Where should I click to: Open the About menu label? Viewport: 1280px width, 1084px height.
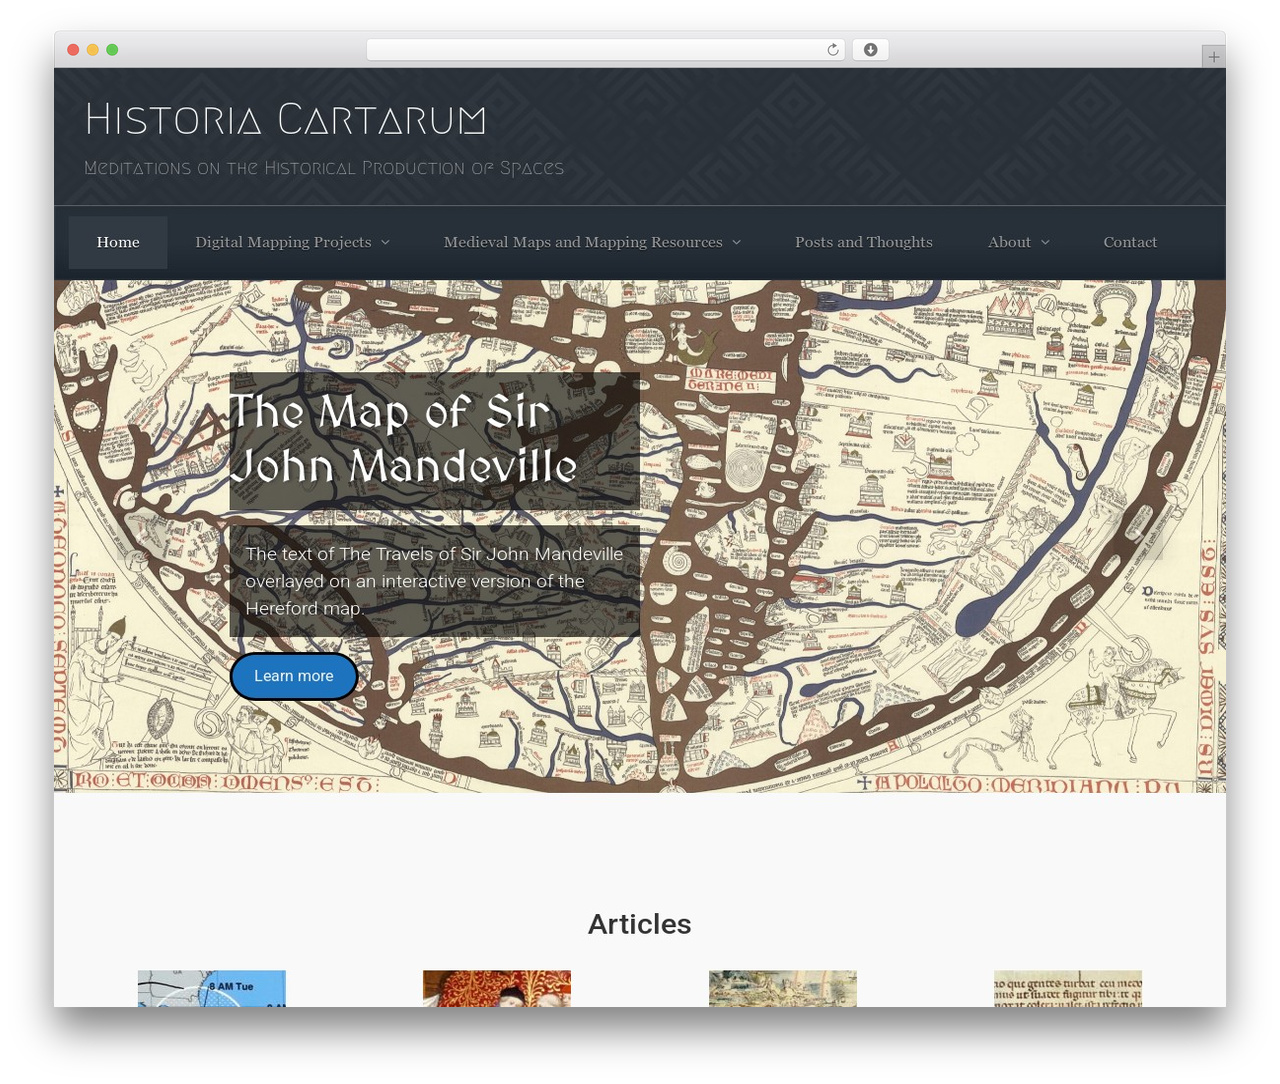[1009, 242]
